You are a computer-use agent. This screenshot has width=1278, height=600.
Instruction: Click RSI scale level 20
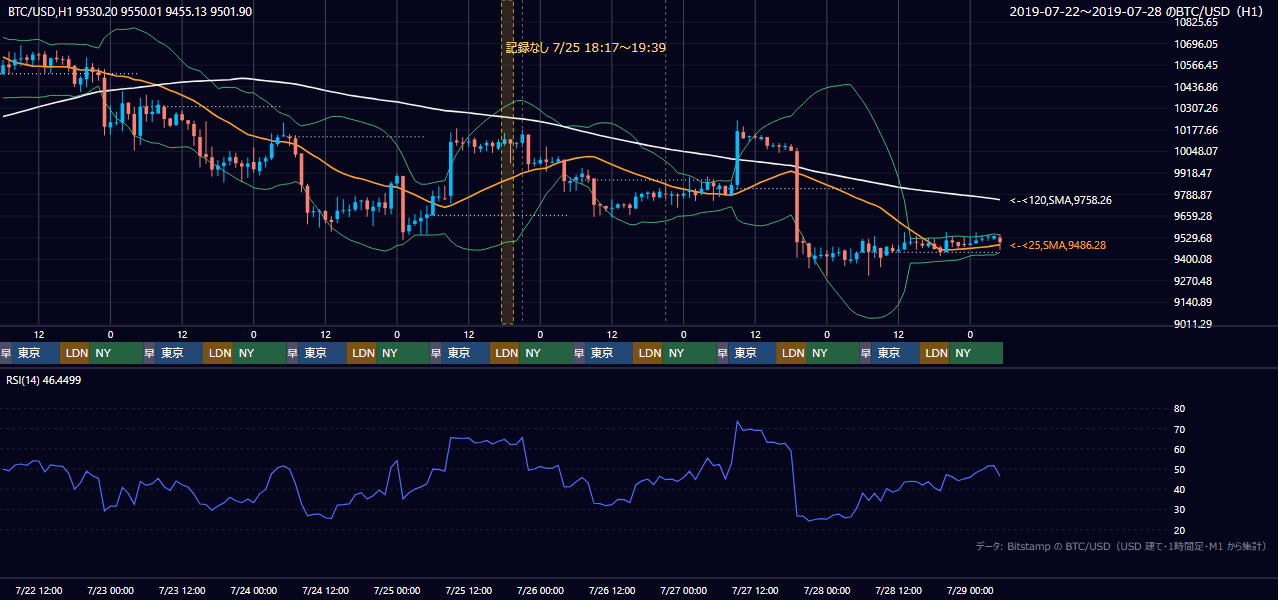[1179, 530]
